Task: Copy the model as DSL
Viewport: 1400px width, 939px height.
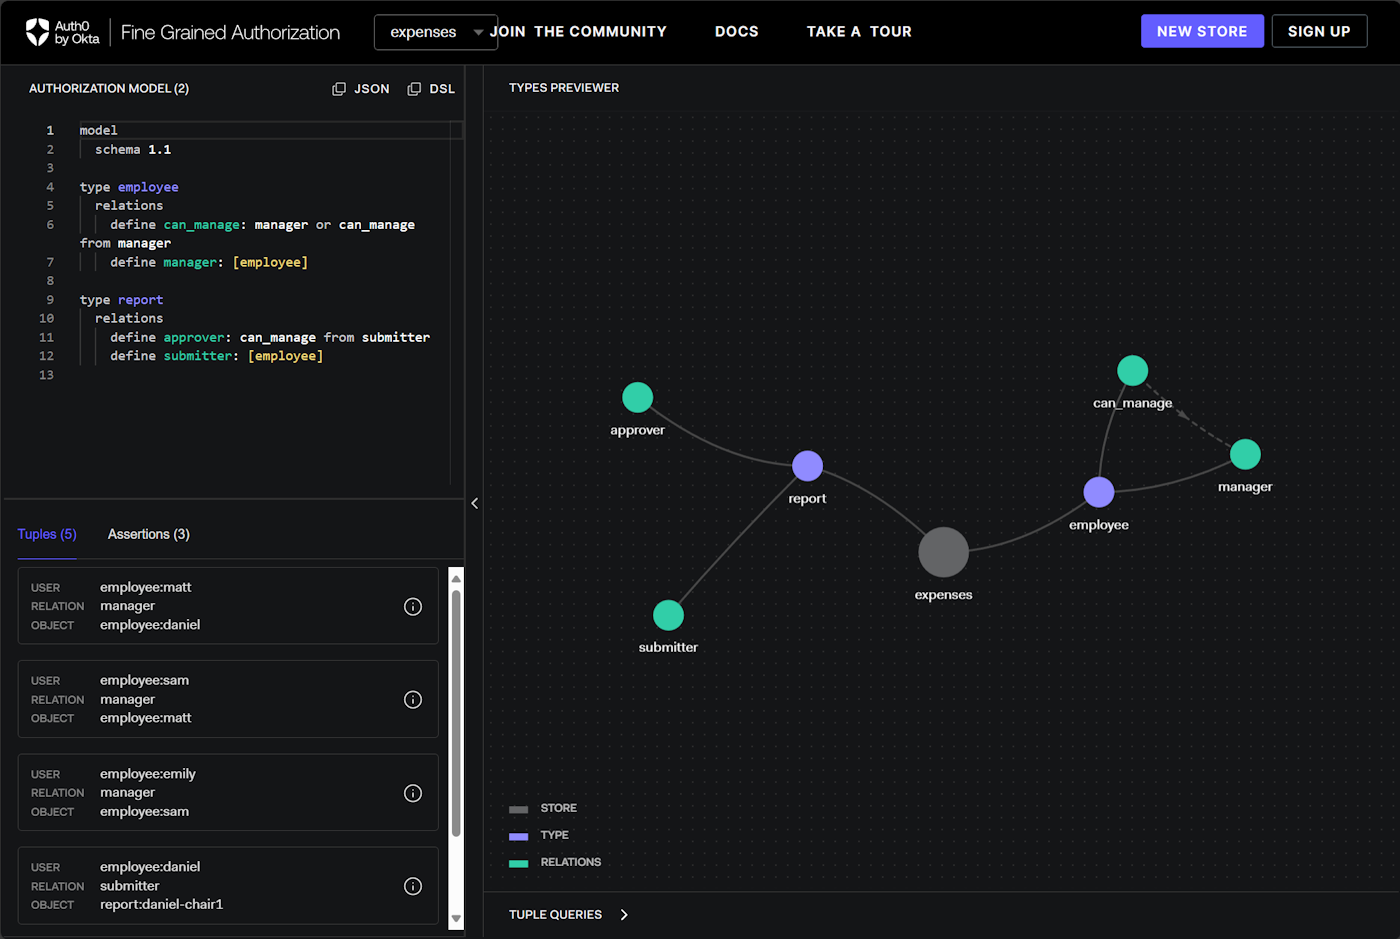Action: pyautogui.click(x=431, y=89)
